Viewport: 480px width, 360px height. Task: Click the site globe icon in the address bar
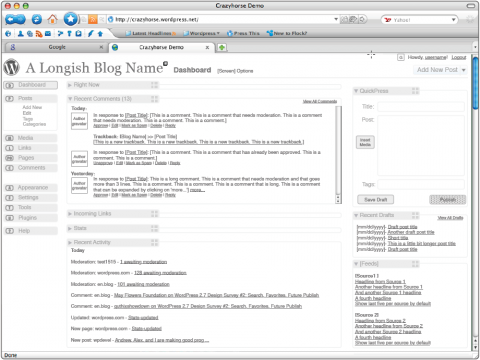pos(111,20)
